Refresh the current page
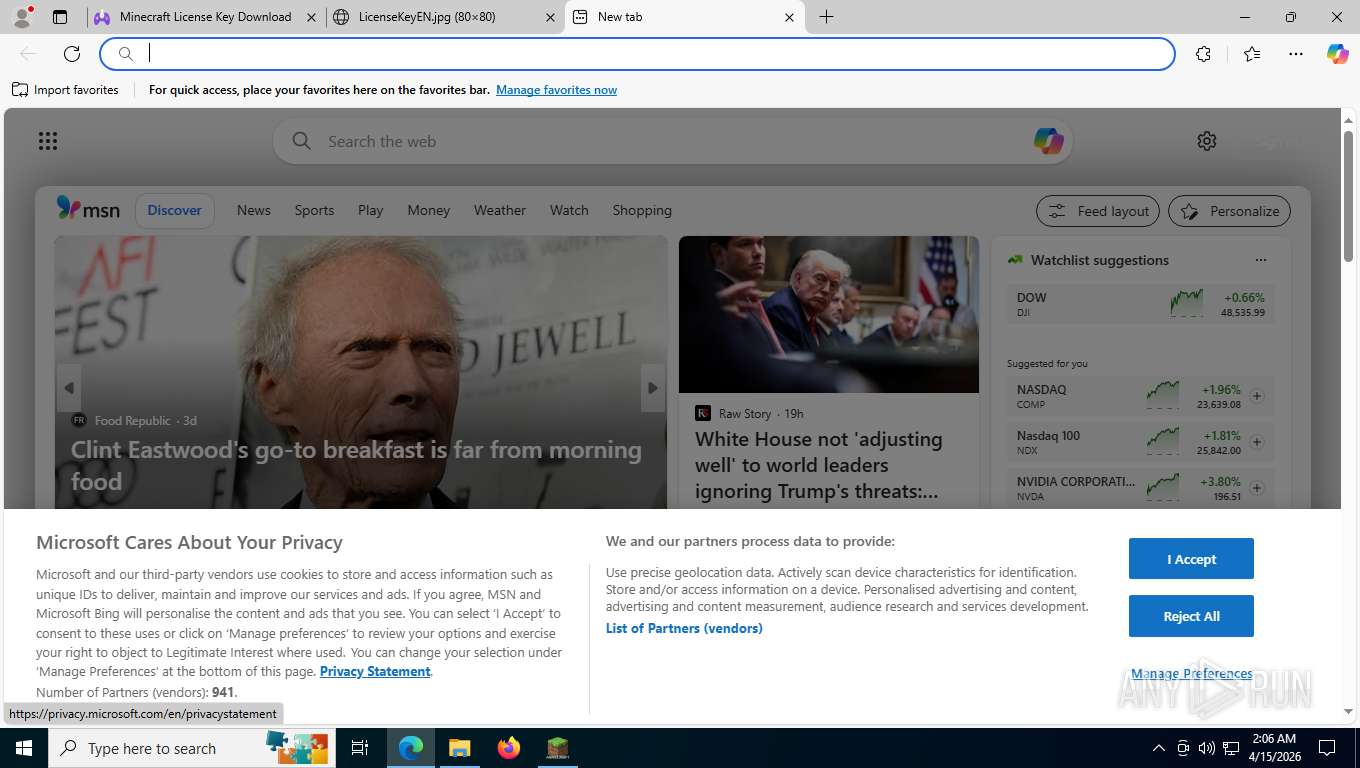 coord(72,54)
